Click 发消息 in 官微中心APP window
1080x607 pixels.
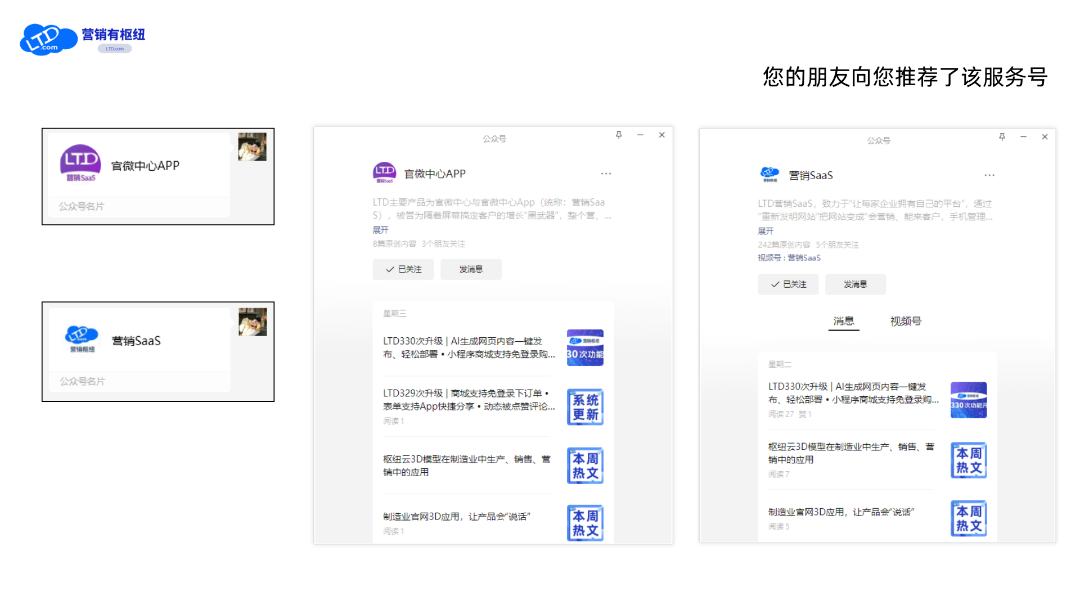(x=471, y=269)
